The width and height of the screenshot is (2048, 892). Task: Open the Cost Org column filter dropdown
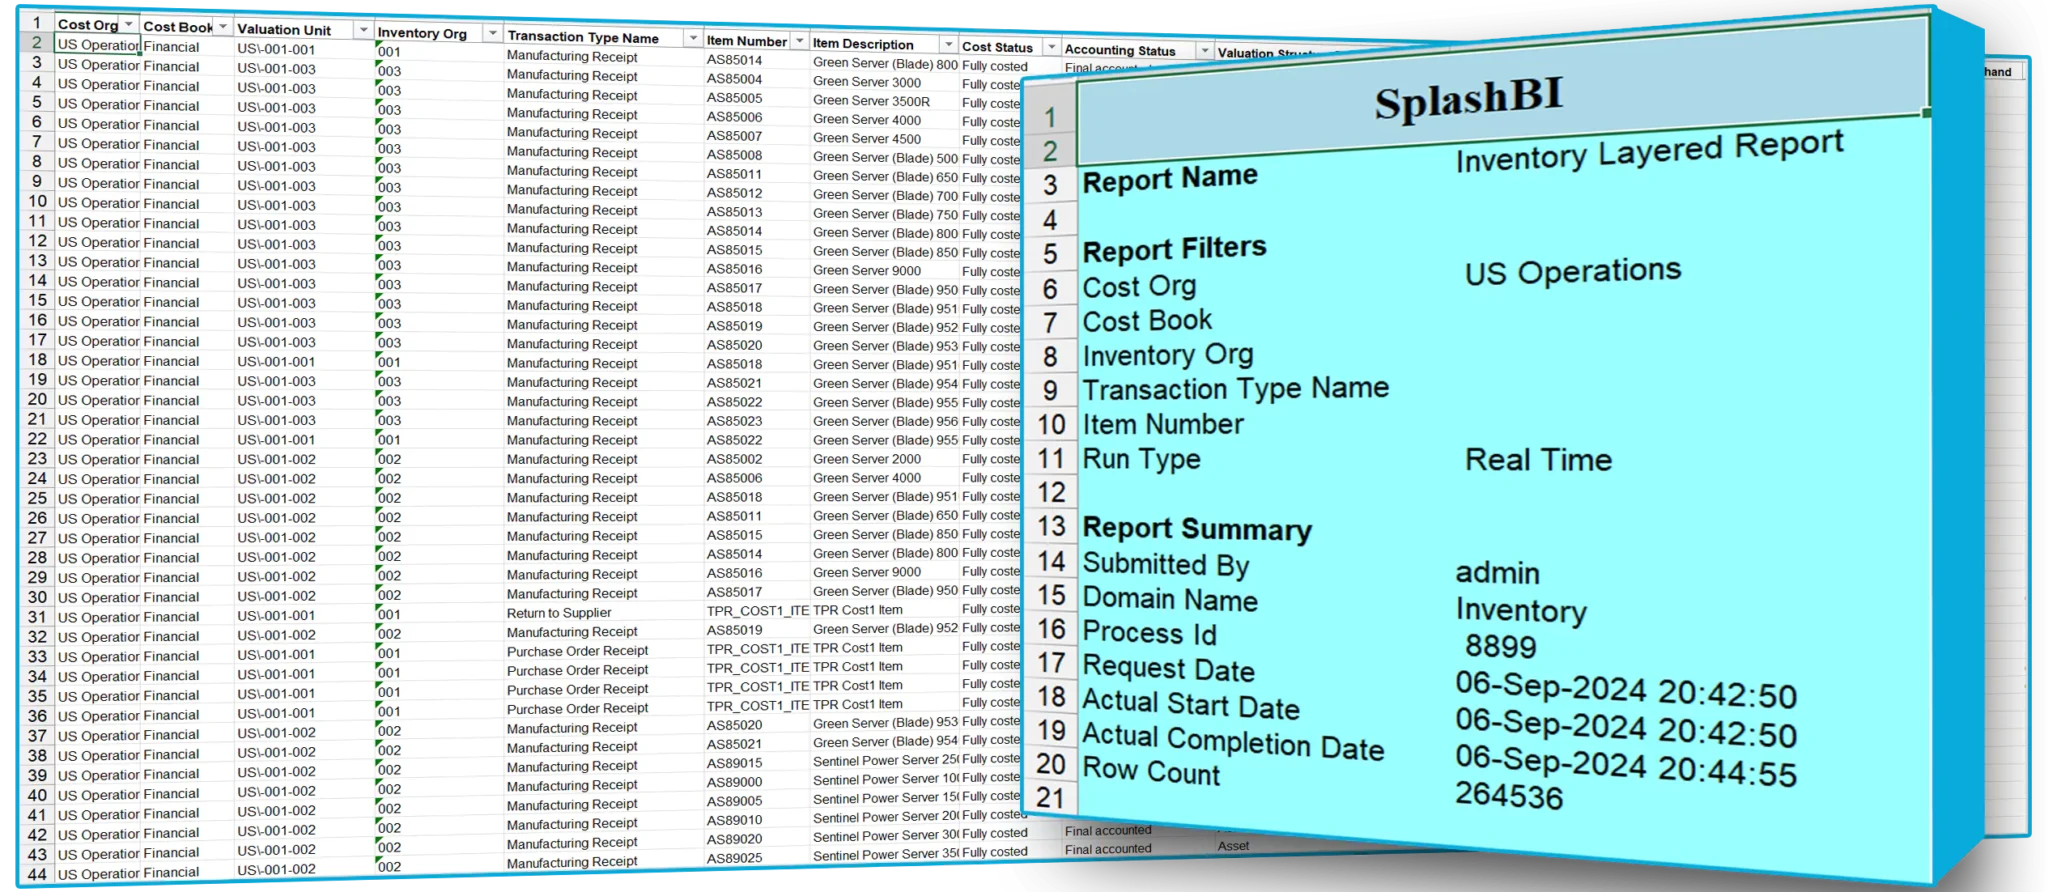click(129, 24)
